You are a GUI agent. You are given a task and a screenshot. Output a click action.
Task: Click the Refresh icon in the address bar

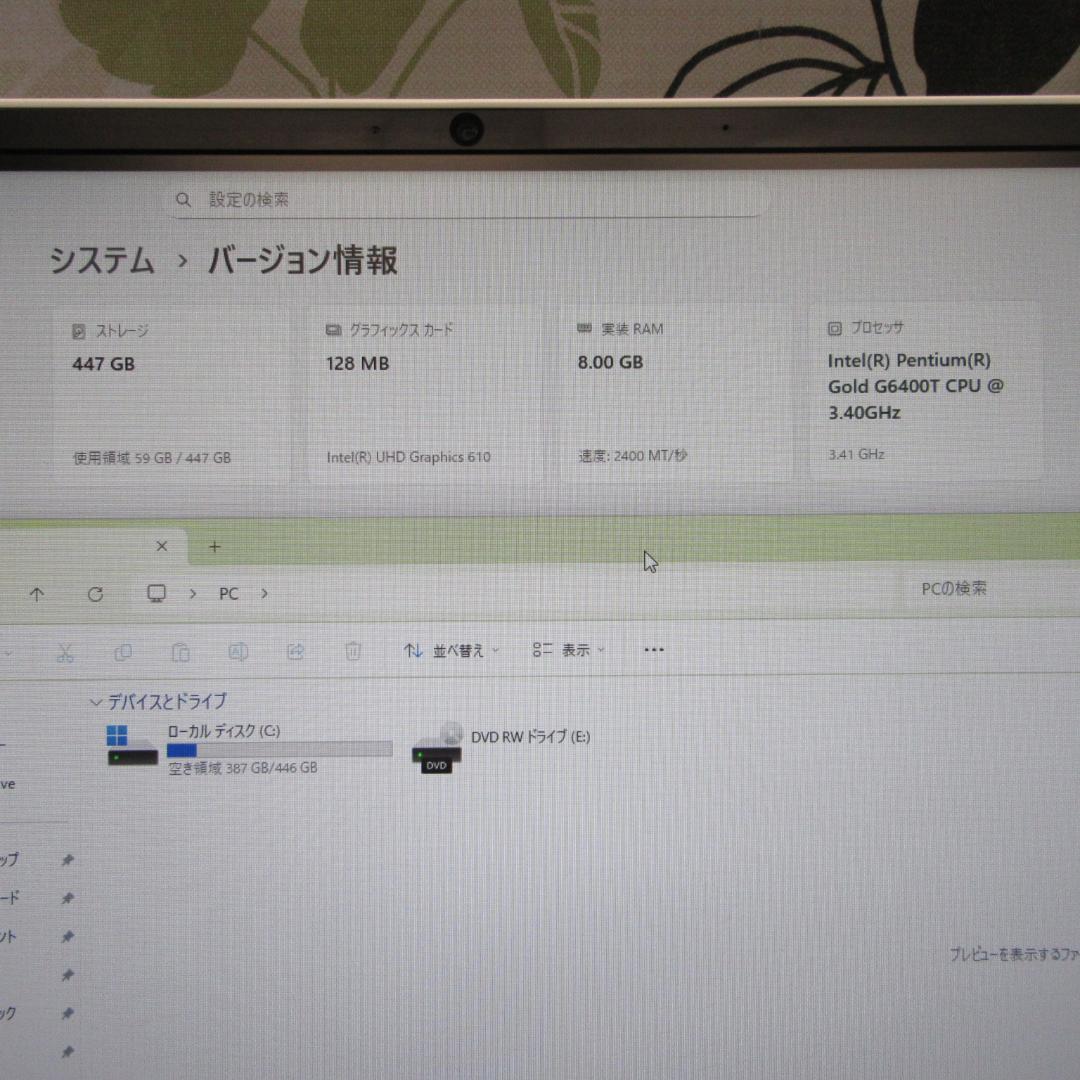[96, 593]
